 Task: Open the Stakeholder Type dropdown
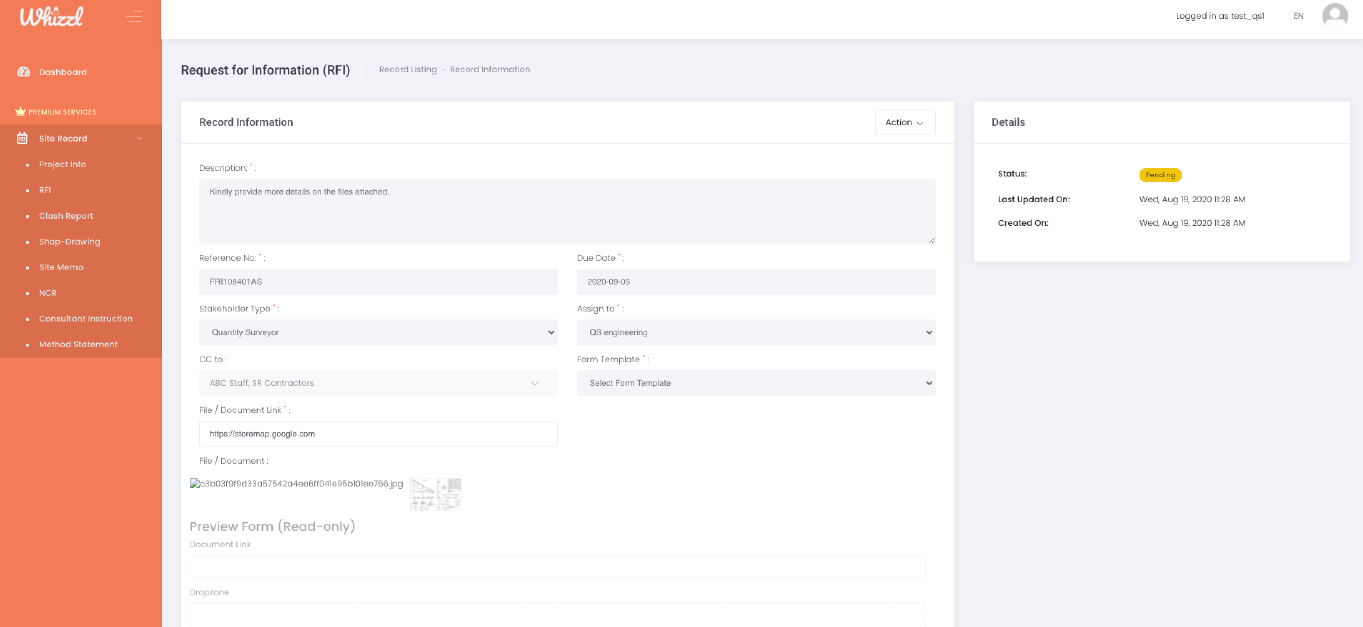click(x=378, y=332)
